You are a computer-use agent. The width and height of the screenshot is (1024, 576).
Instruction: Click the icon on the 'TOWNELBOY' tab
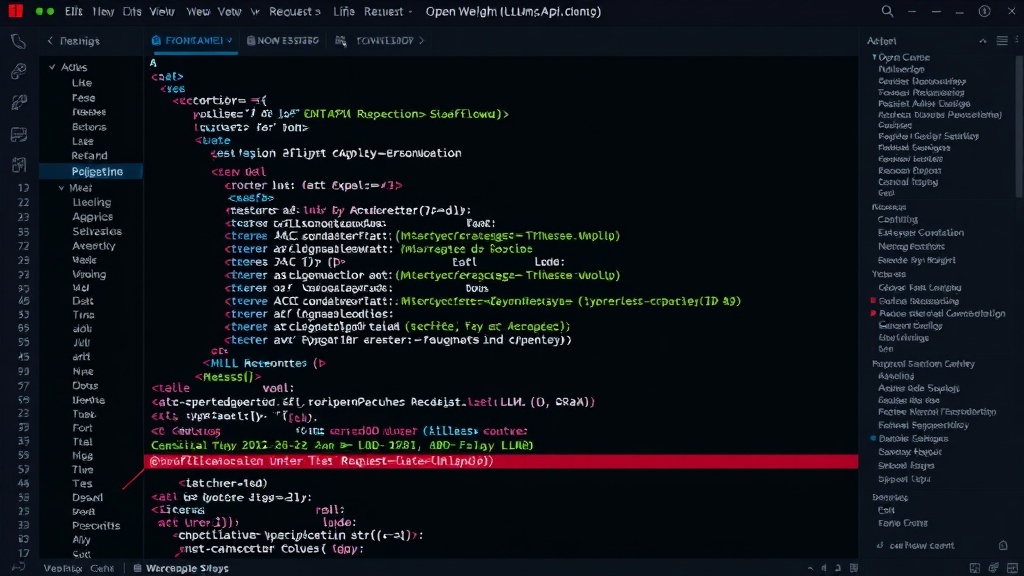(x=340, y=40)
